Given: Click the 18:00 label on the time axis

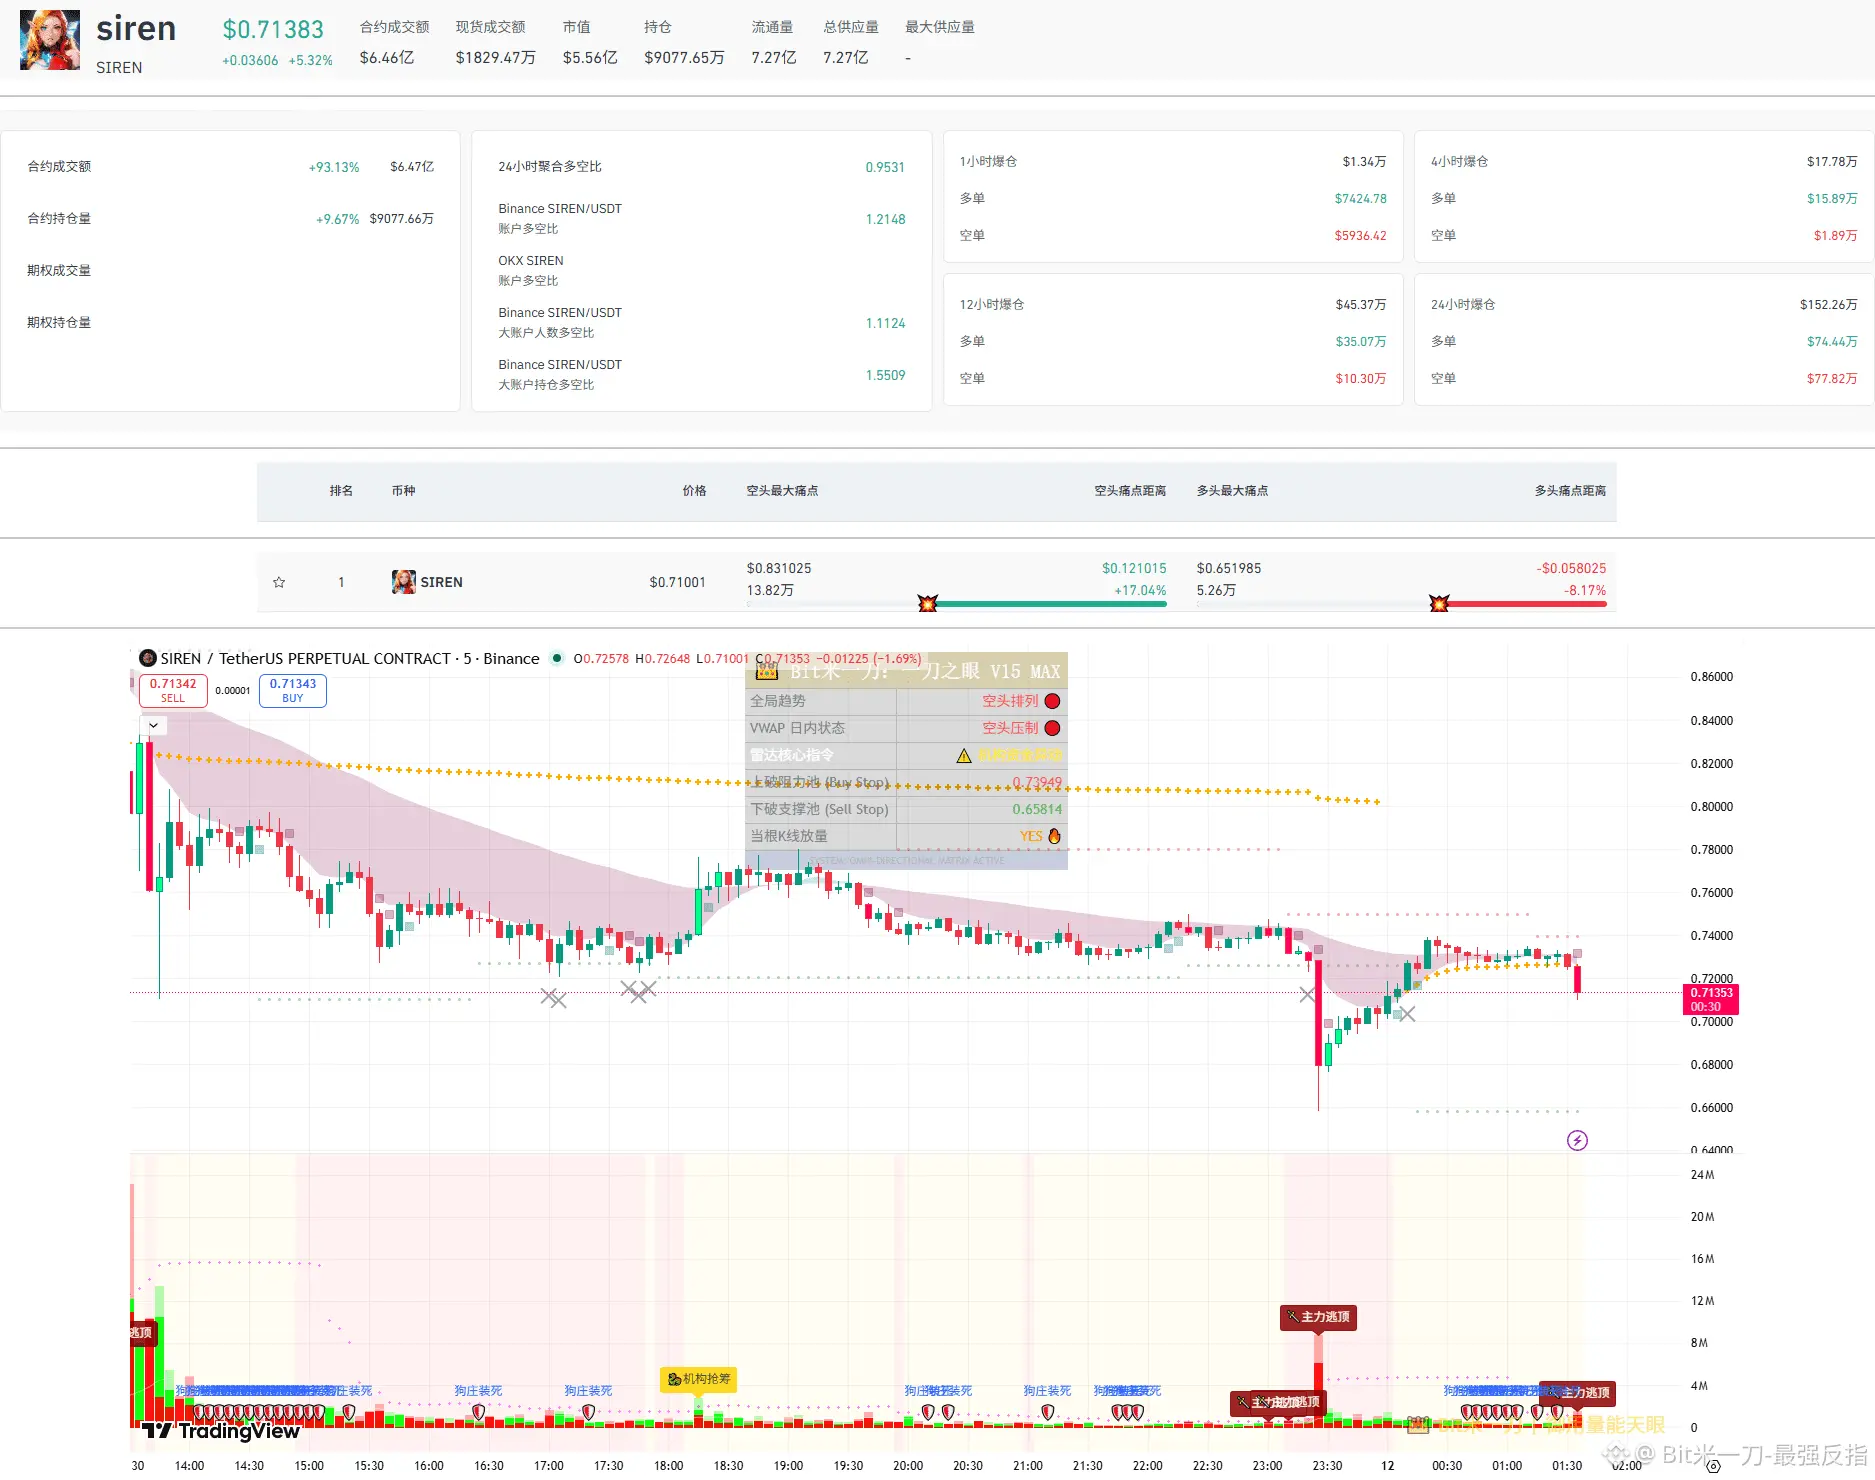Looking at the screenshot, I should tap(668, 1465).
